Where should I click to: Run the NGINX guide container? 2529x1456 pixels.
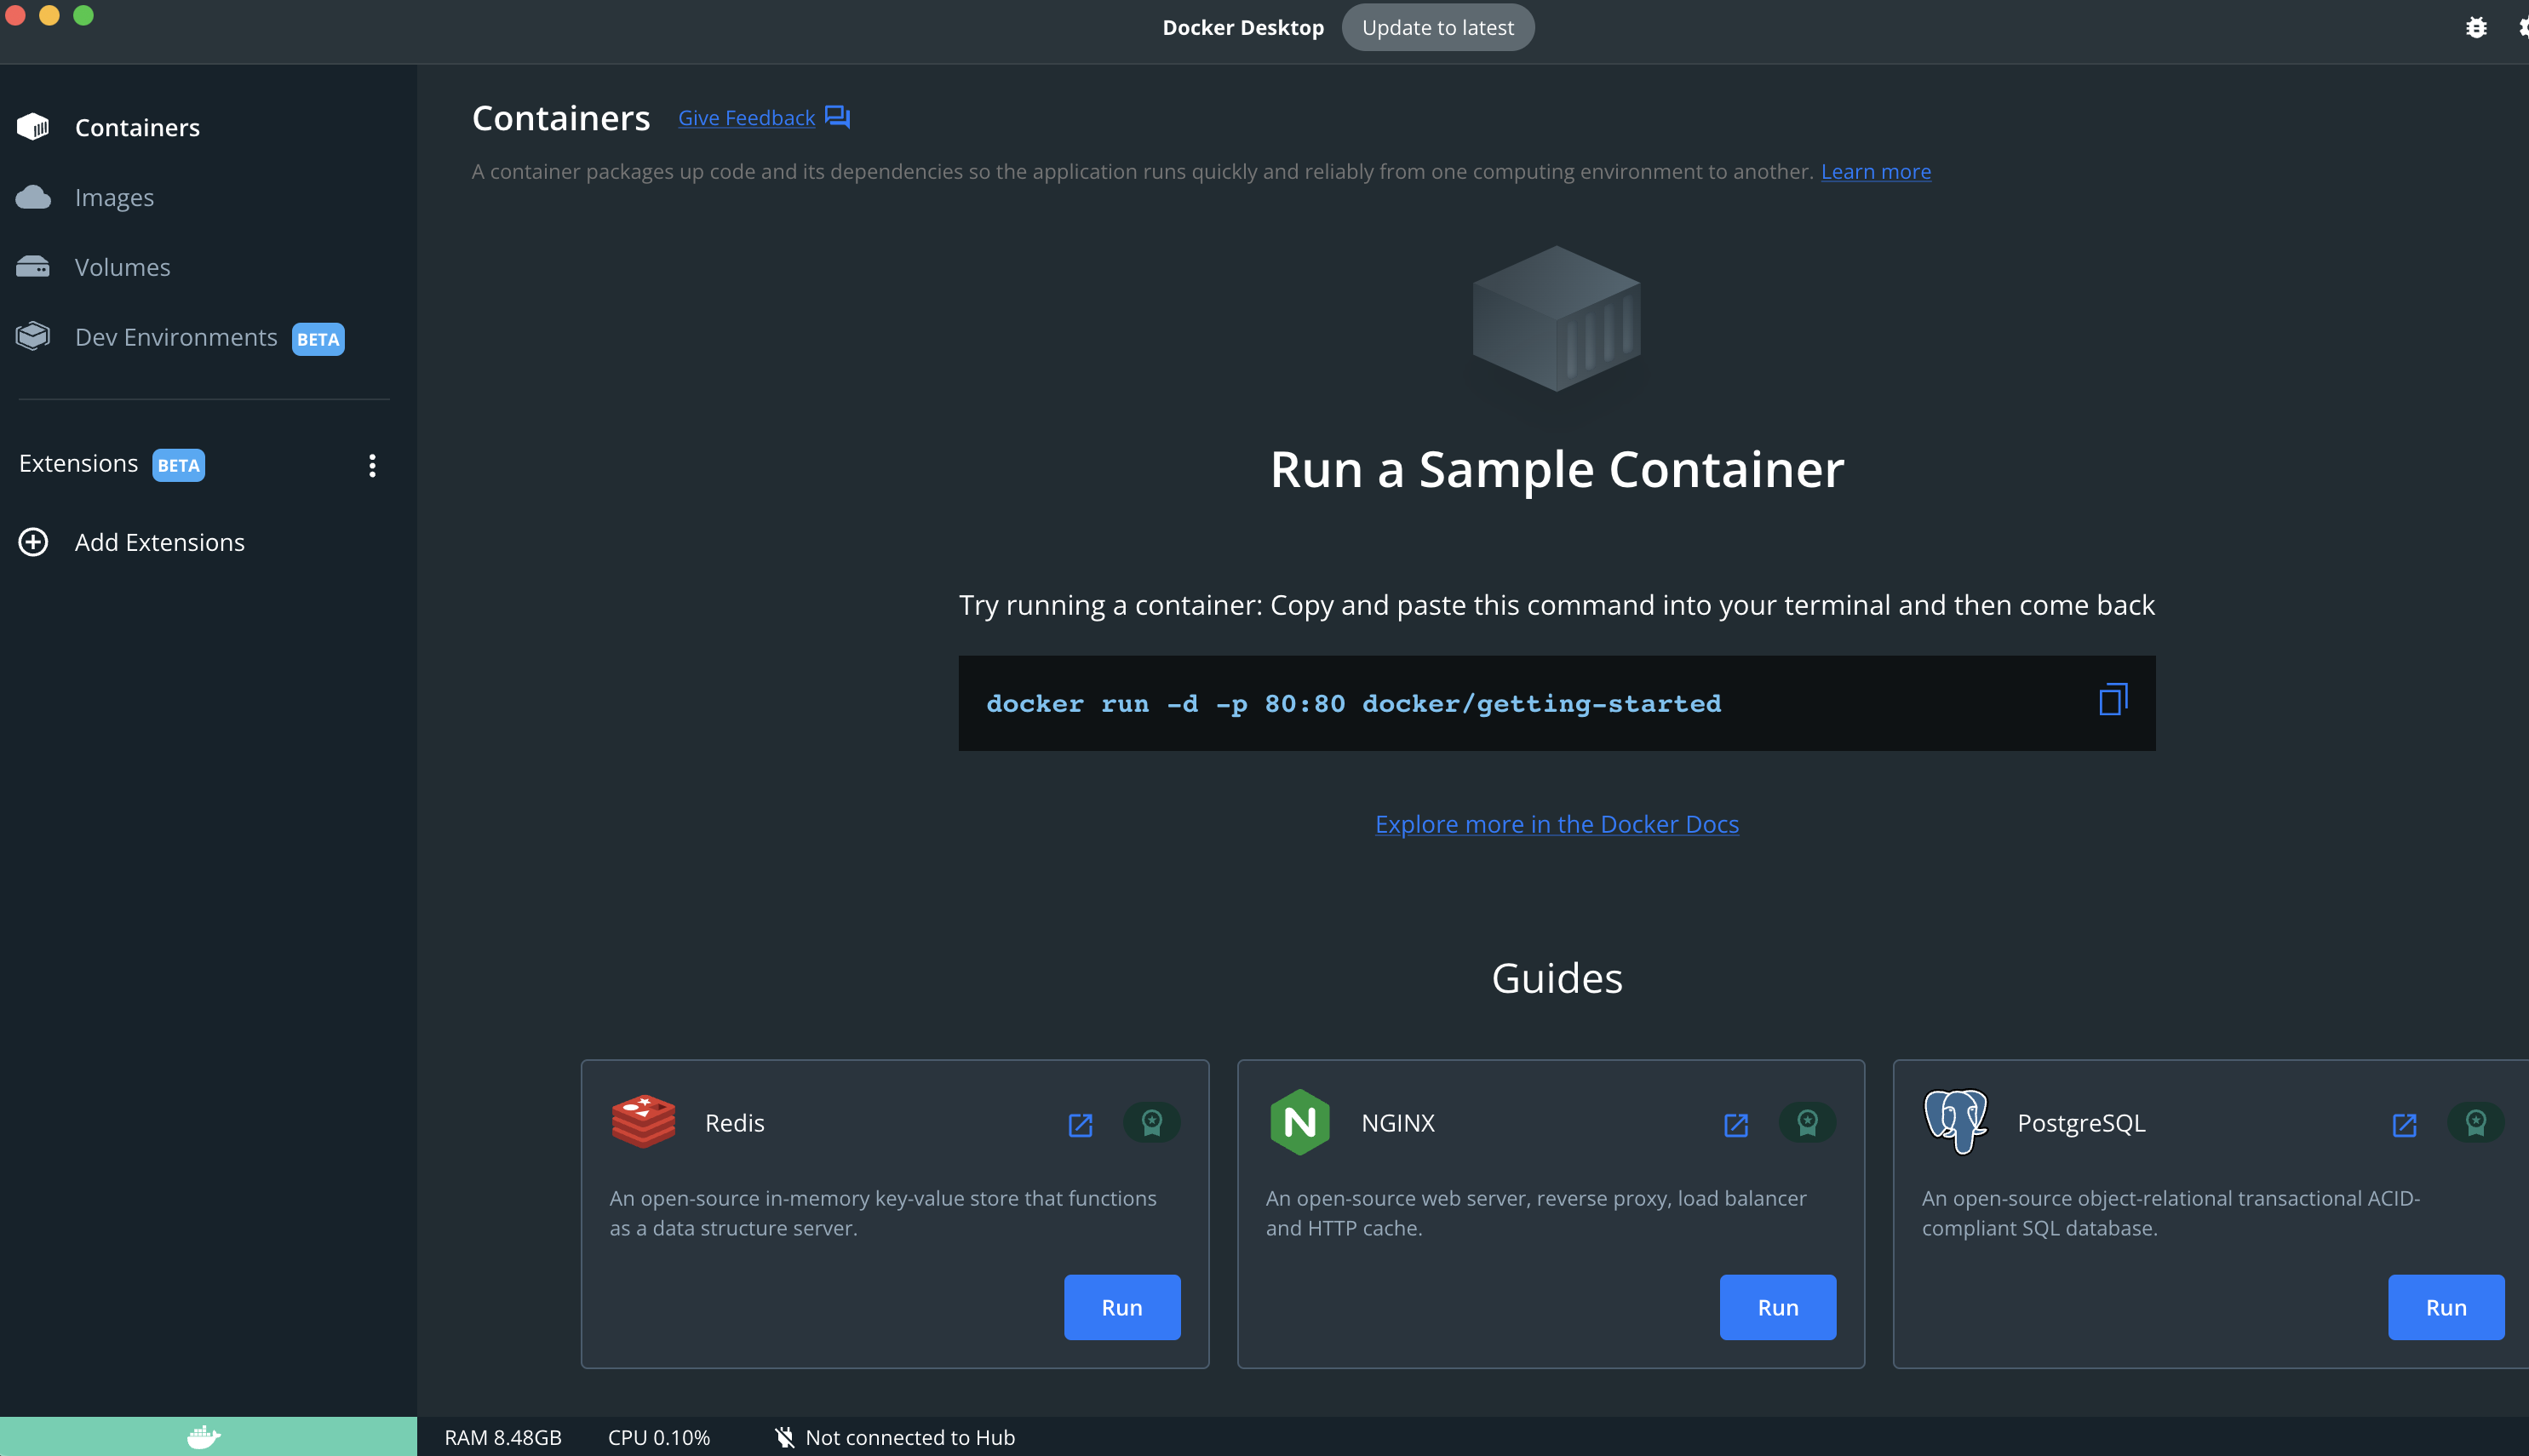point(1778,1307)
